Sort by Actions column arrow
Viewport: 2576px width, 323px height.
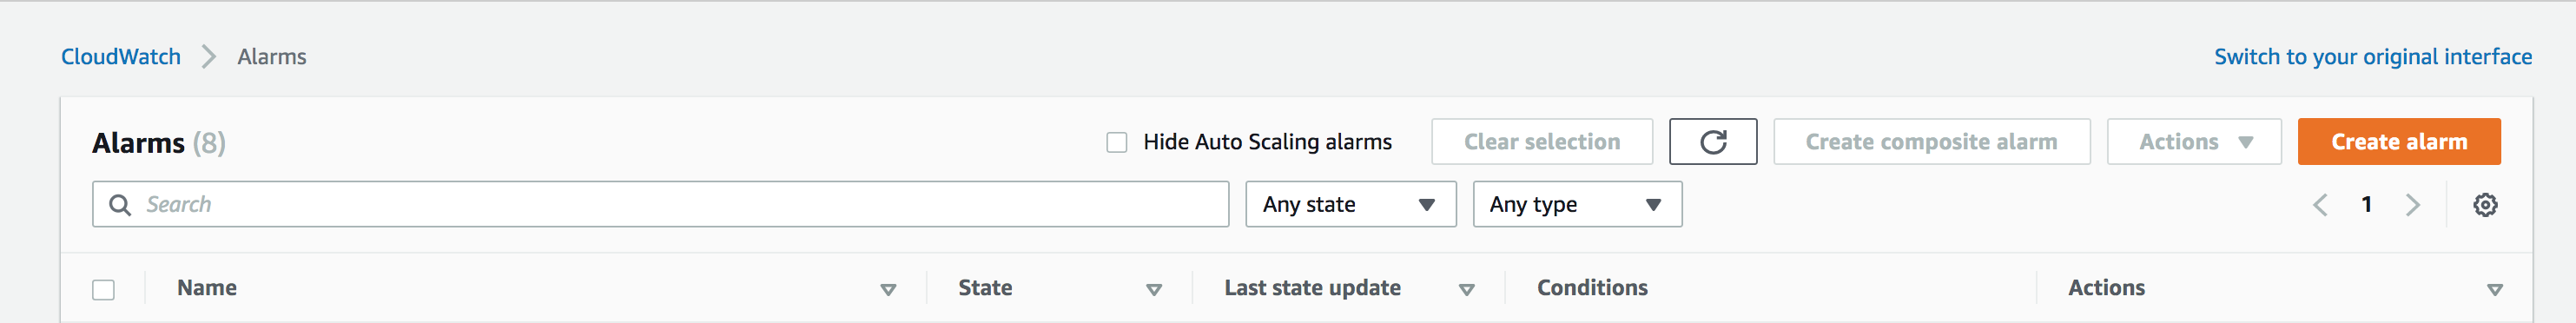tap(2494, 290)
